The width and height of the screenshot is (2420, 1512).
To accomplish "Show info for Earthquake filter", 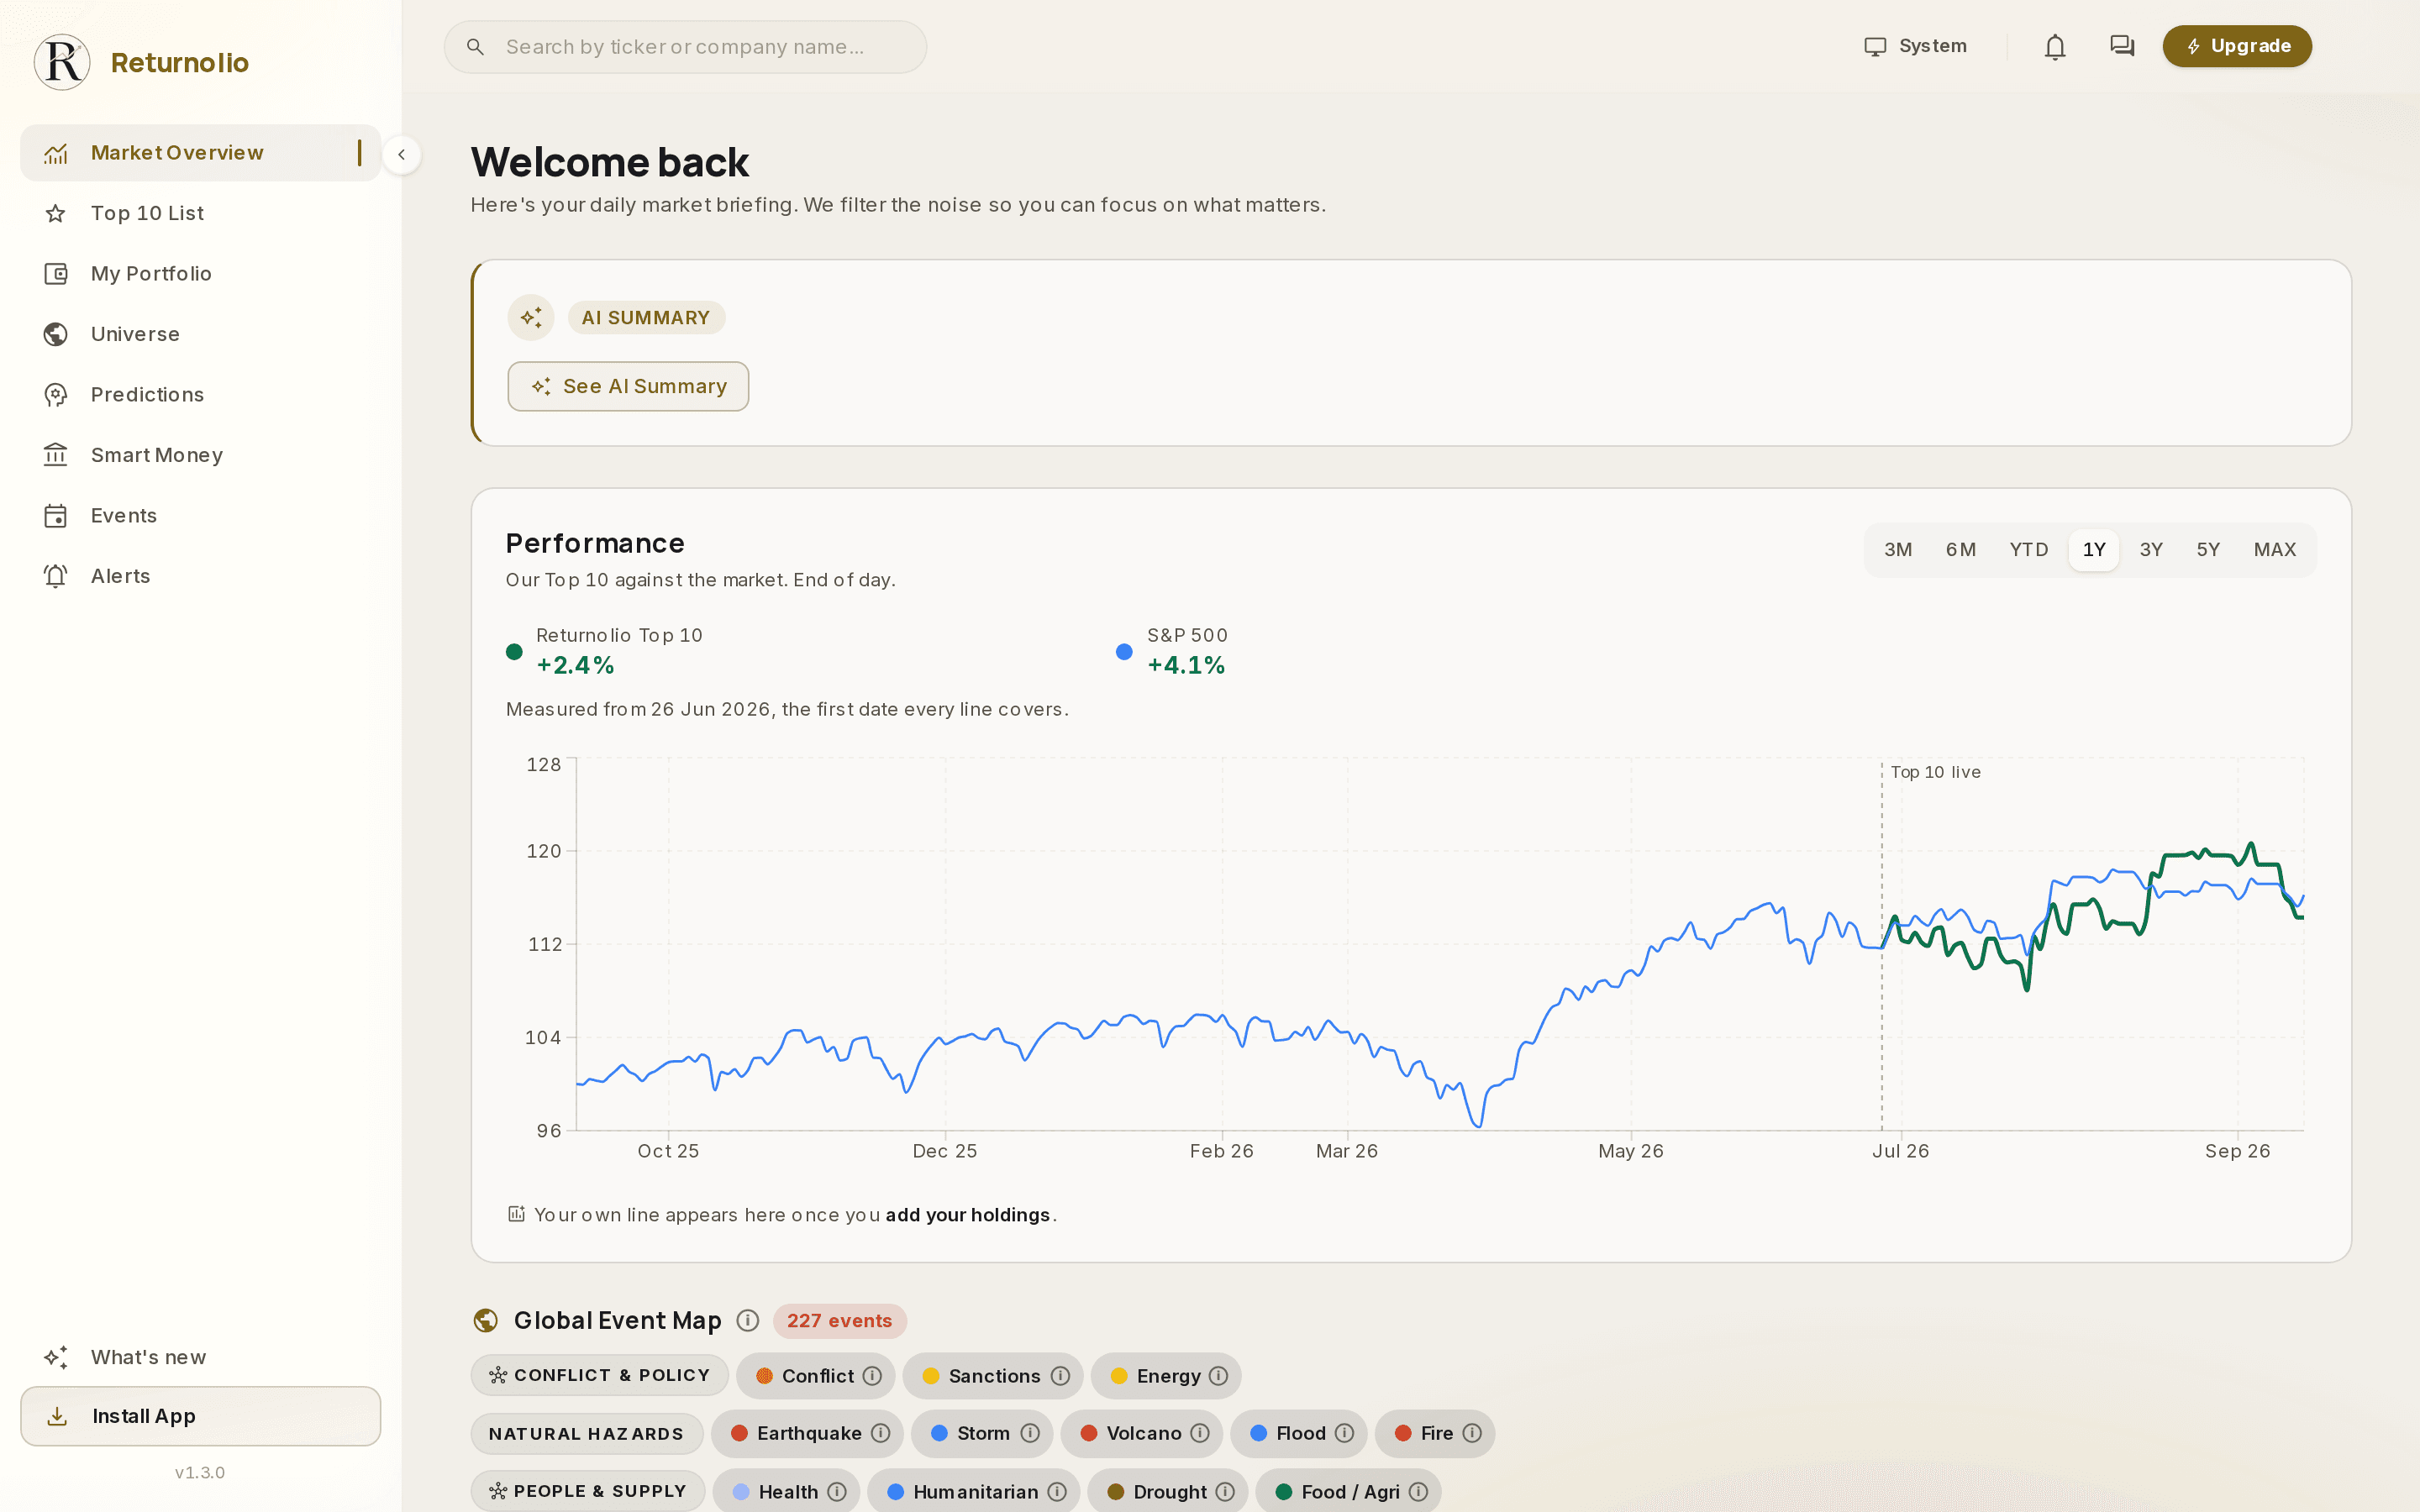I will pyautogui.click(x=880, y=1433).
